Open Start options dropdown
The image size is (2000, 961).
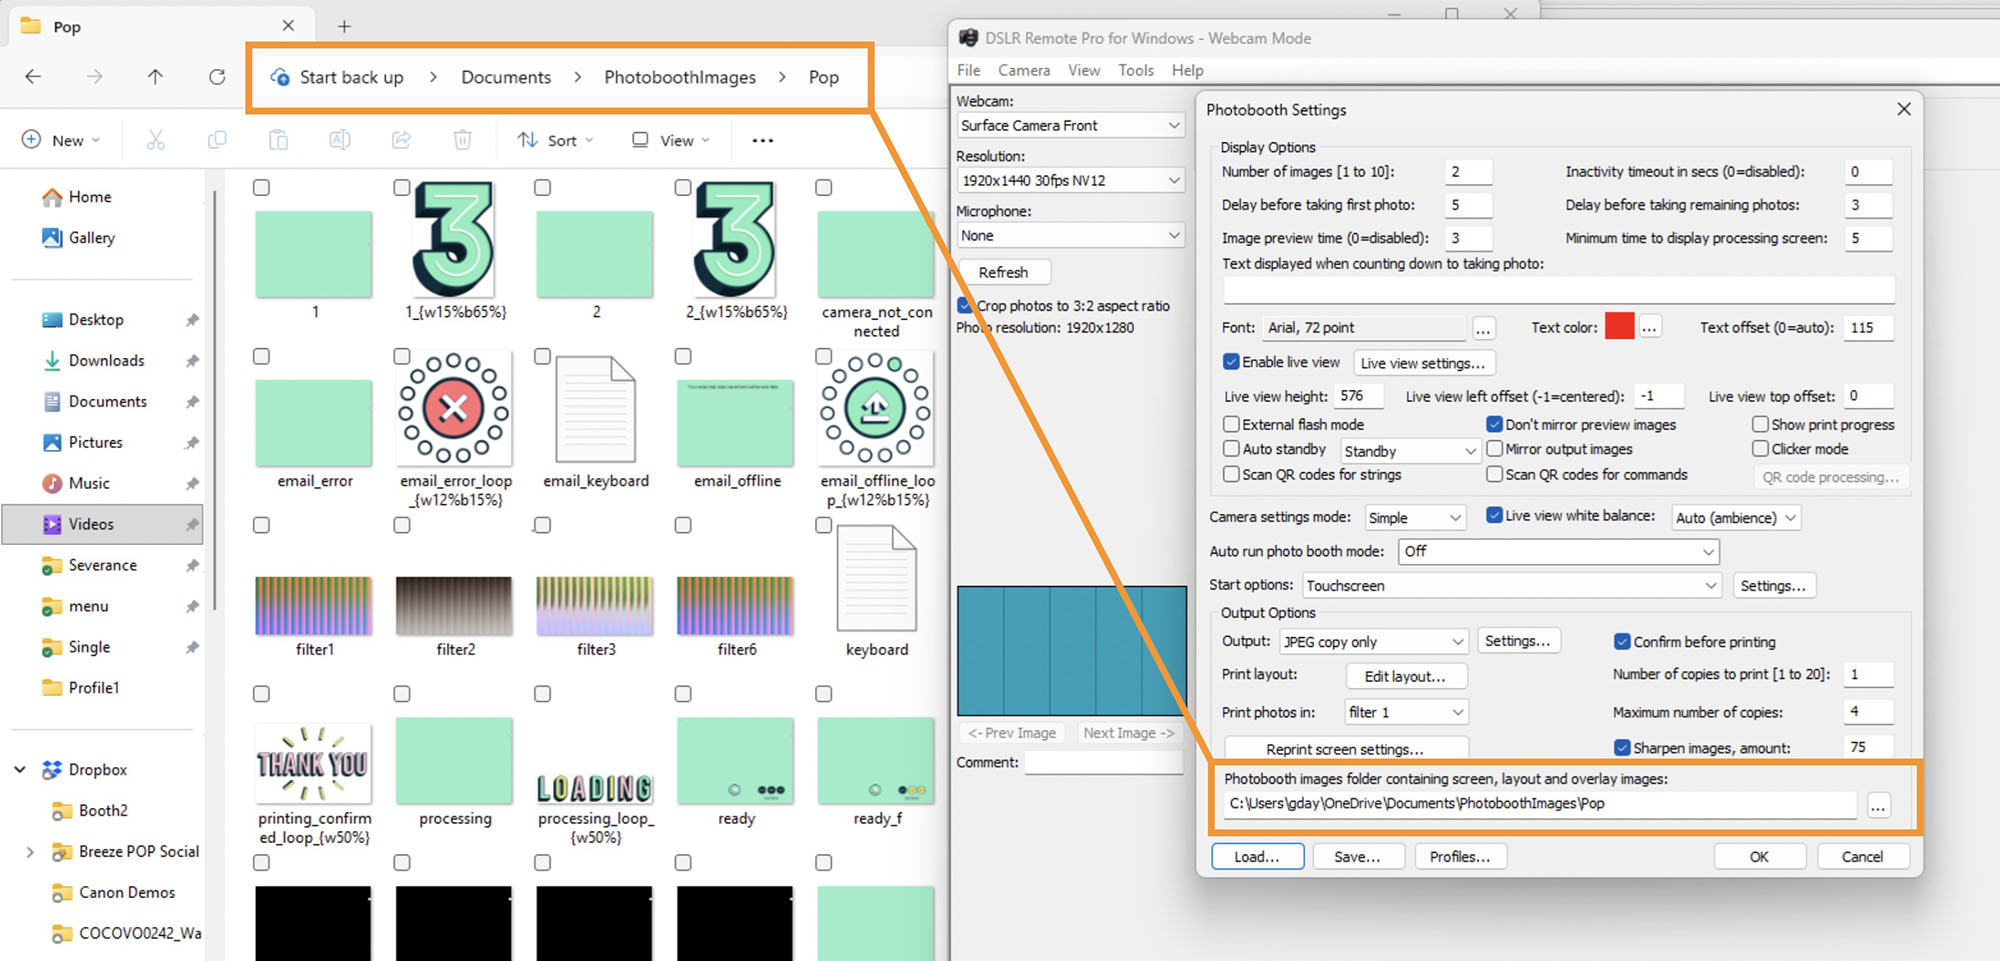pos(1511,586)
